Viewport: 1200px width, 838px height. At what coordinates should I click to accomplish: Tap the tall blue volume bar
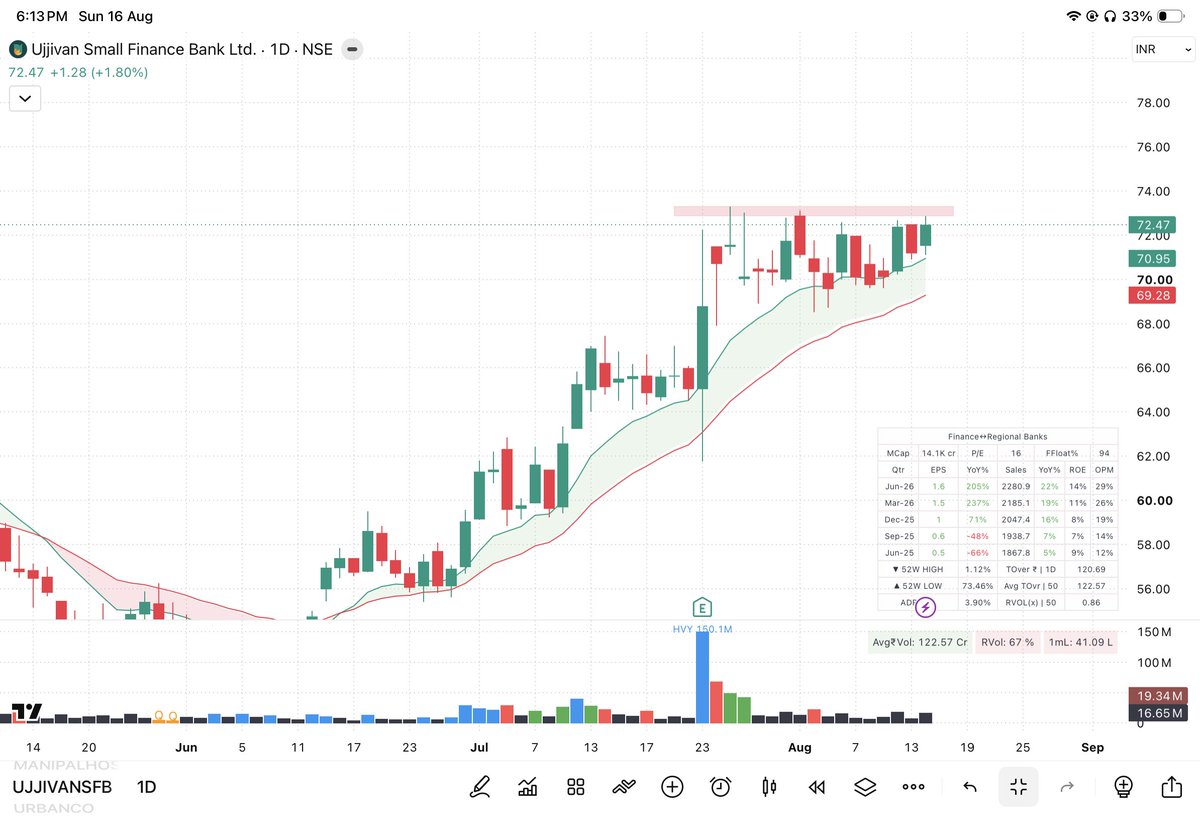[702, 677]
